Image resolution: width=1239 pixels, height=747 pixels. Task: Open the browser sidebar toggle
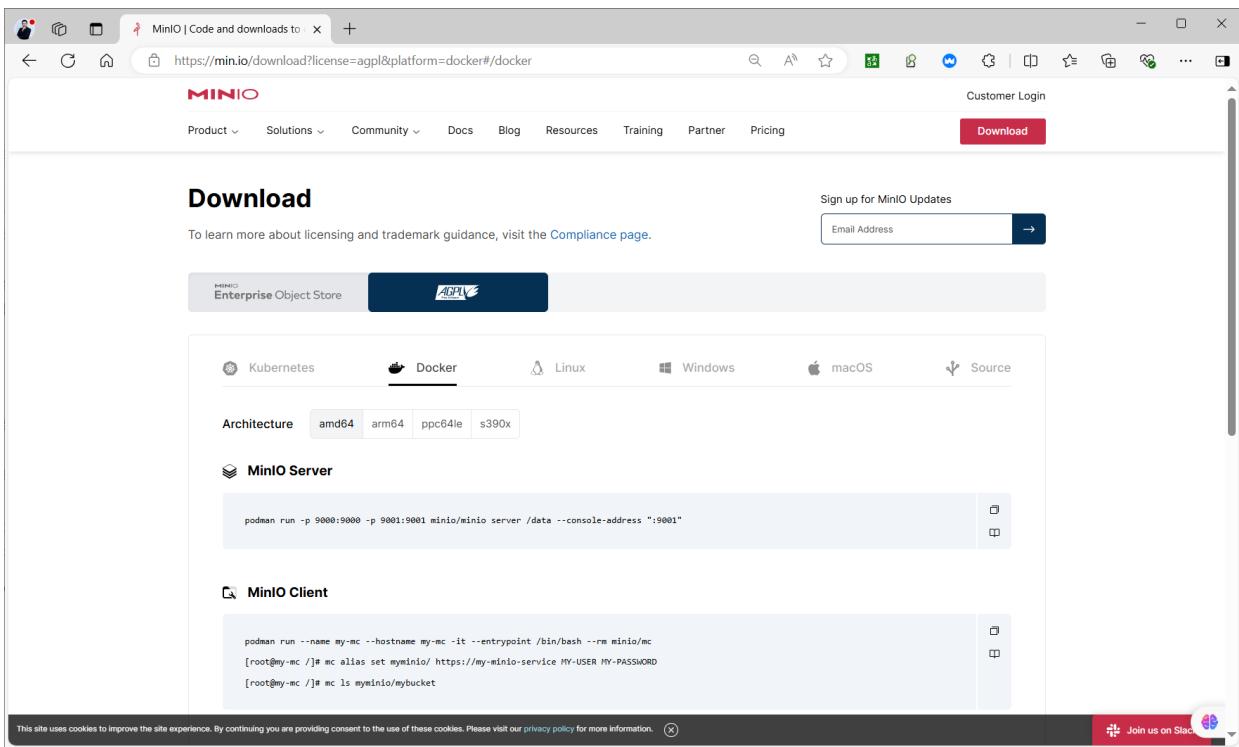(x=1221, y=60)
